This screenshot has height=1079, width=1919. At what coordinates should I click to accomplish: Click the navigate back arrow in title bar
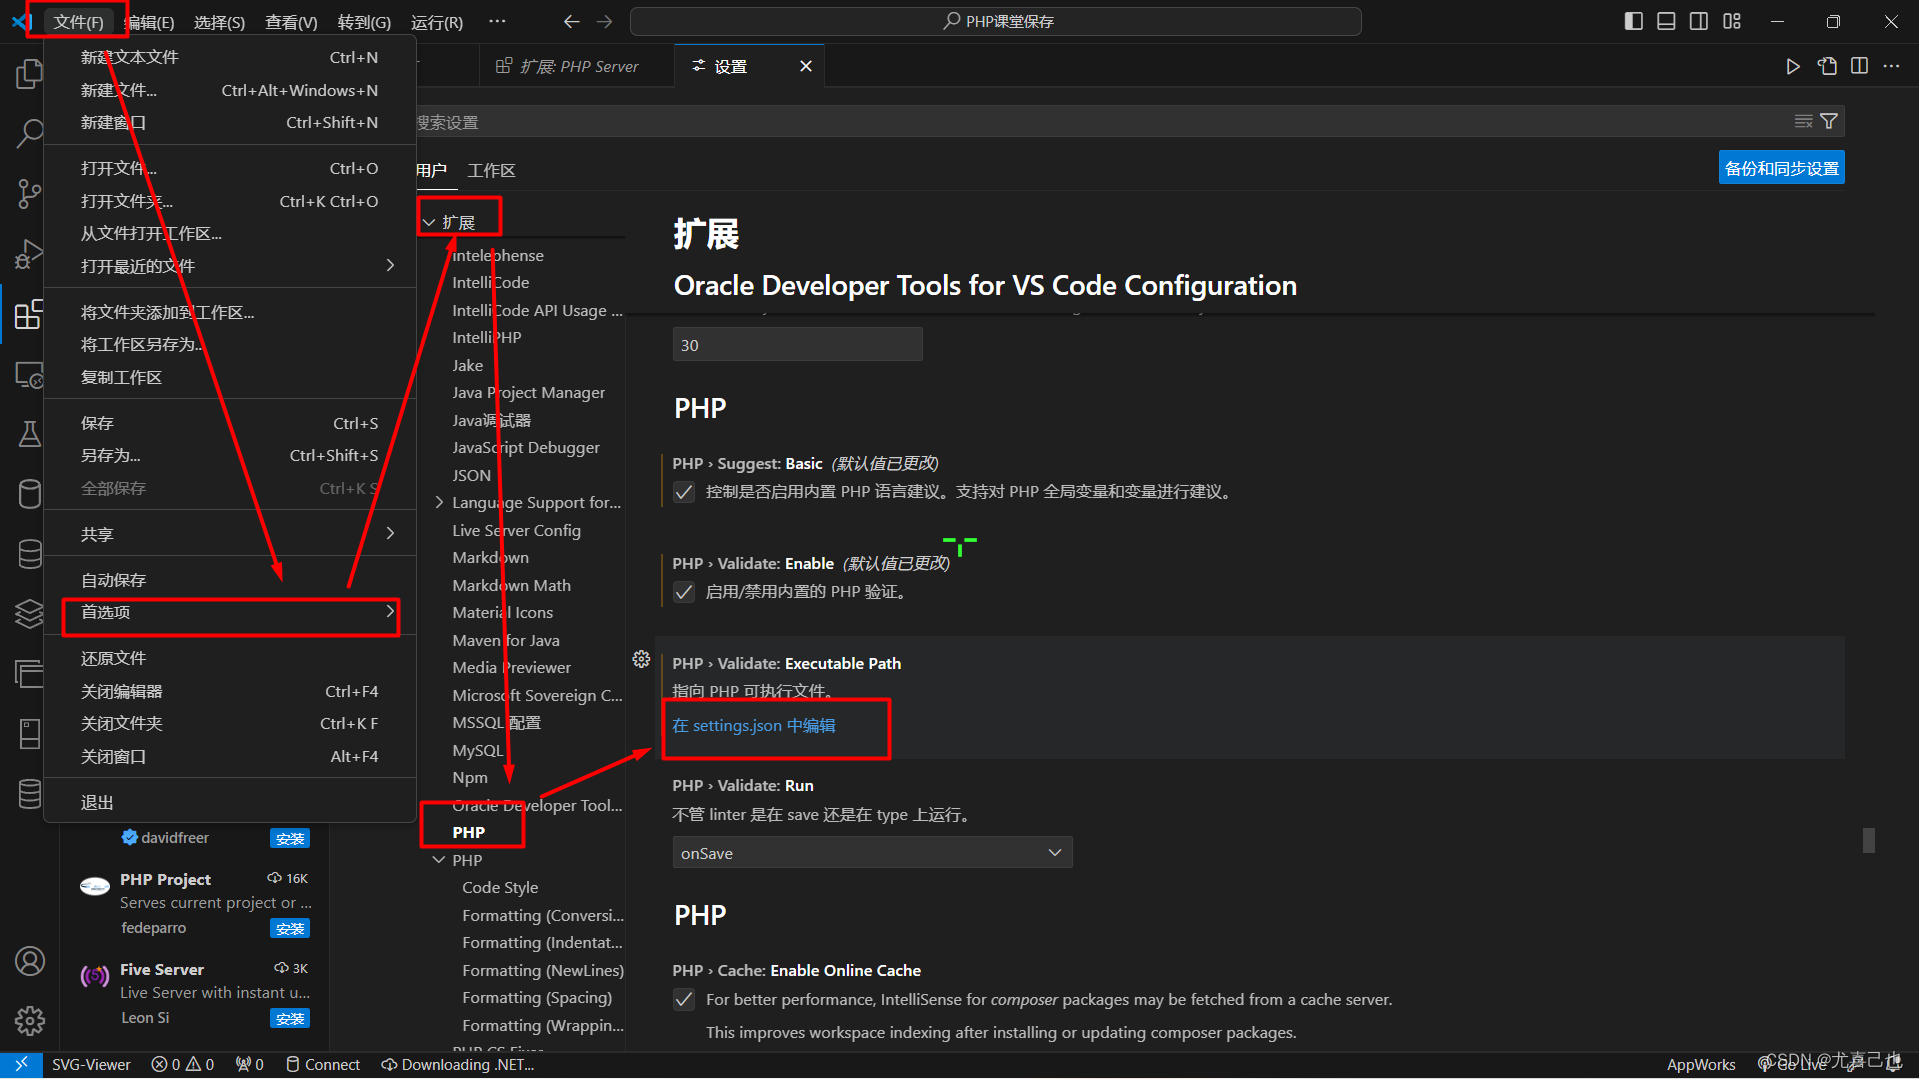pyautogui.click(x=571, y=21)
